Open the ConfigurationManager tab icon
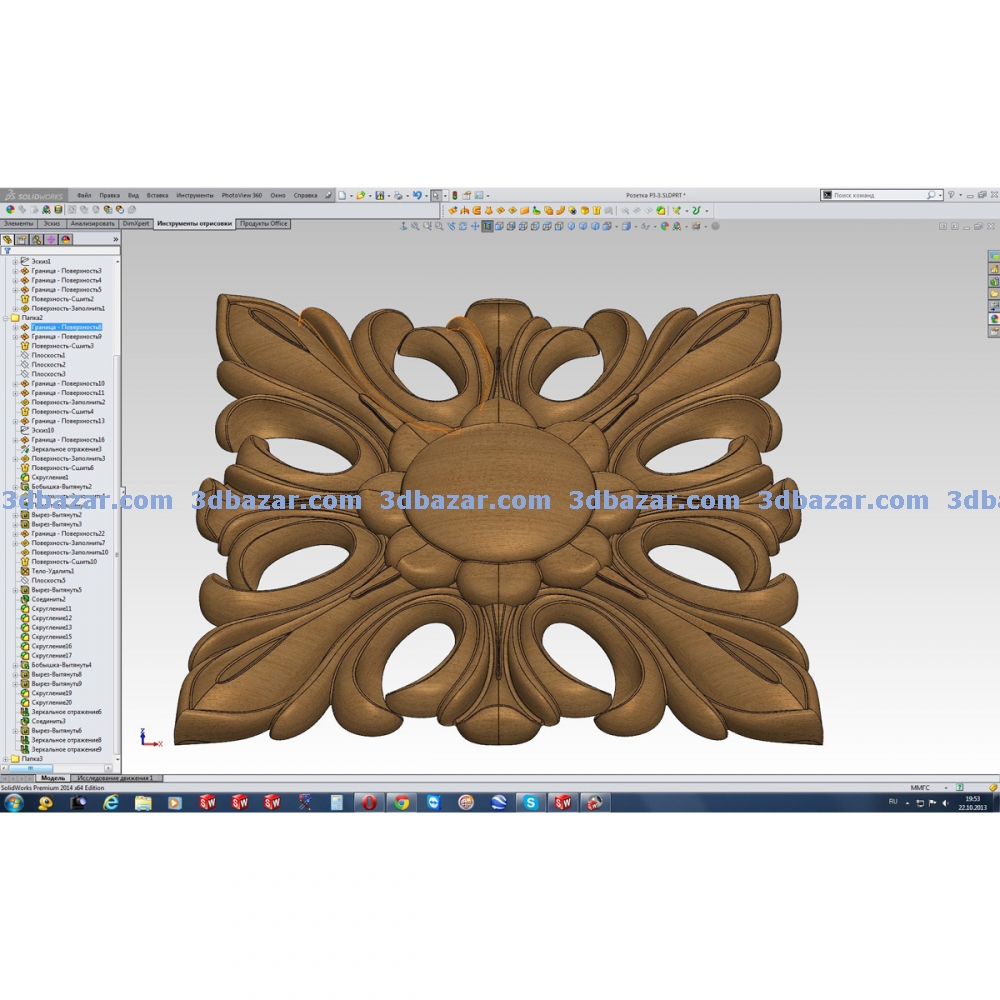Screen dimensions: 1000x1000 (37, 239)
